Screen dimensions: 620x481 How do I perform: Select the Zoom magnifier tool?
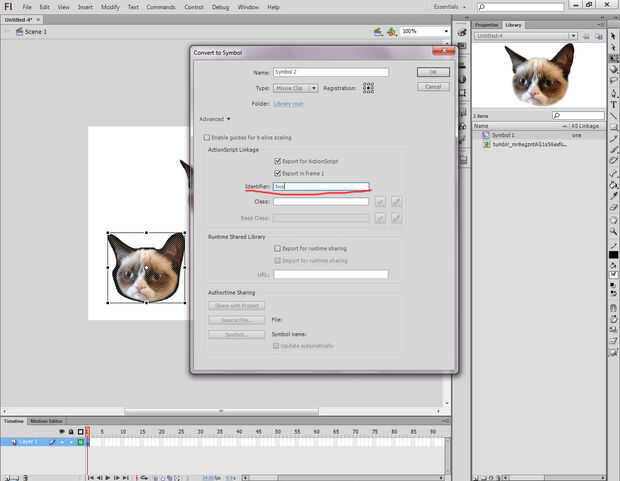pos(613,230)
